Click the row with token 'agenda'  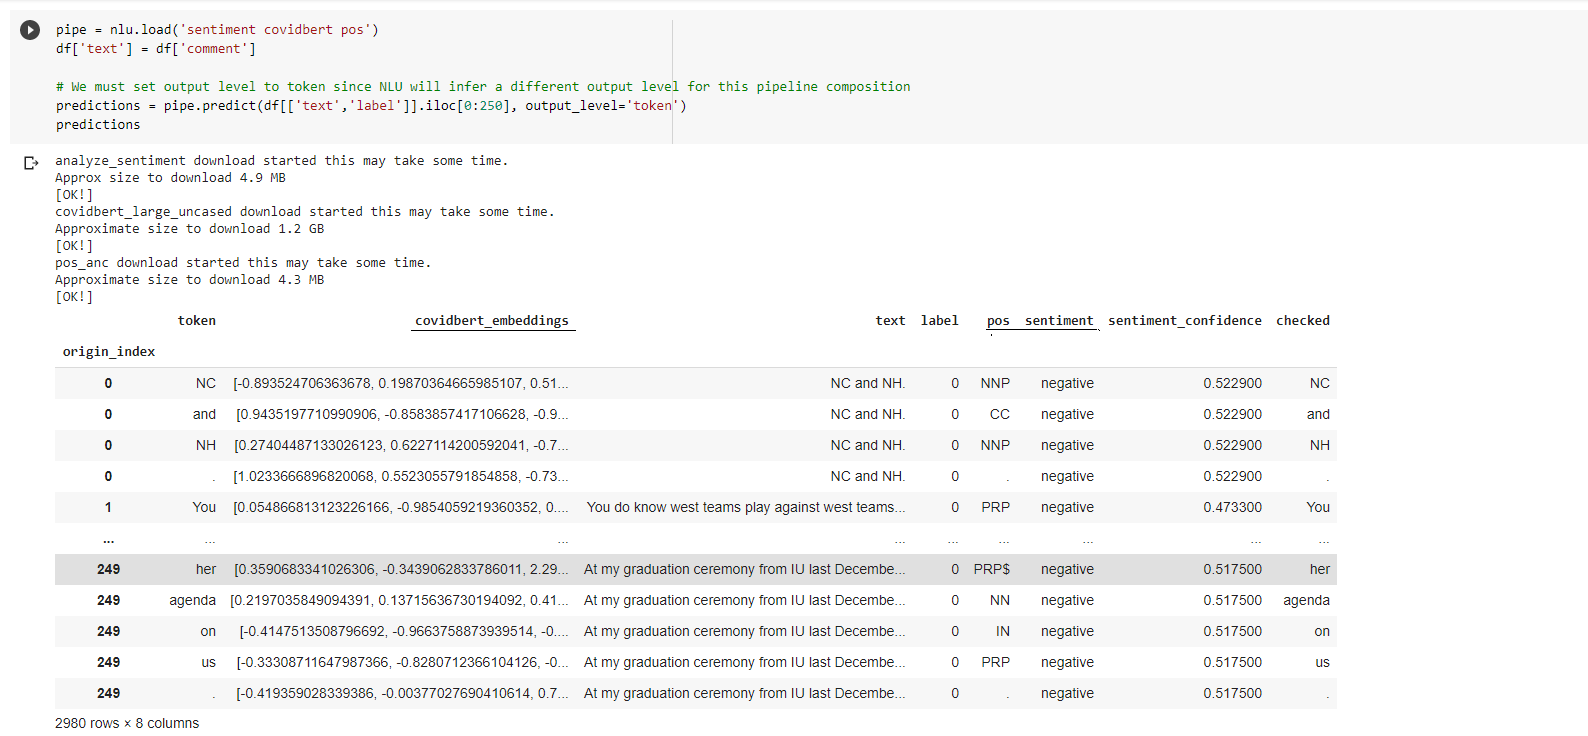tap(696, 600)
